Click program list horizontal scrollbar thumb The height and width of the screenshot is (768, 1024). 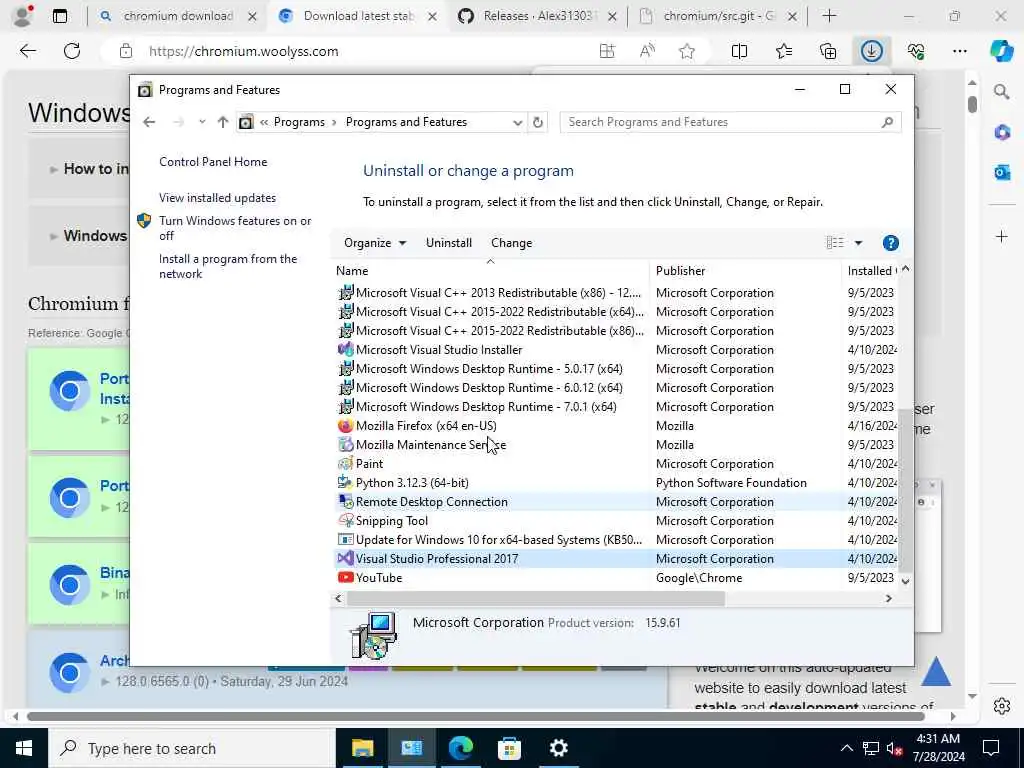tap(536, 598)
